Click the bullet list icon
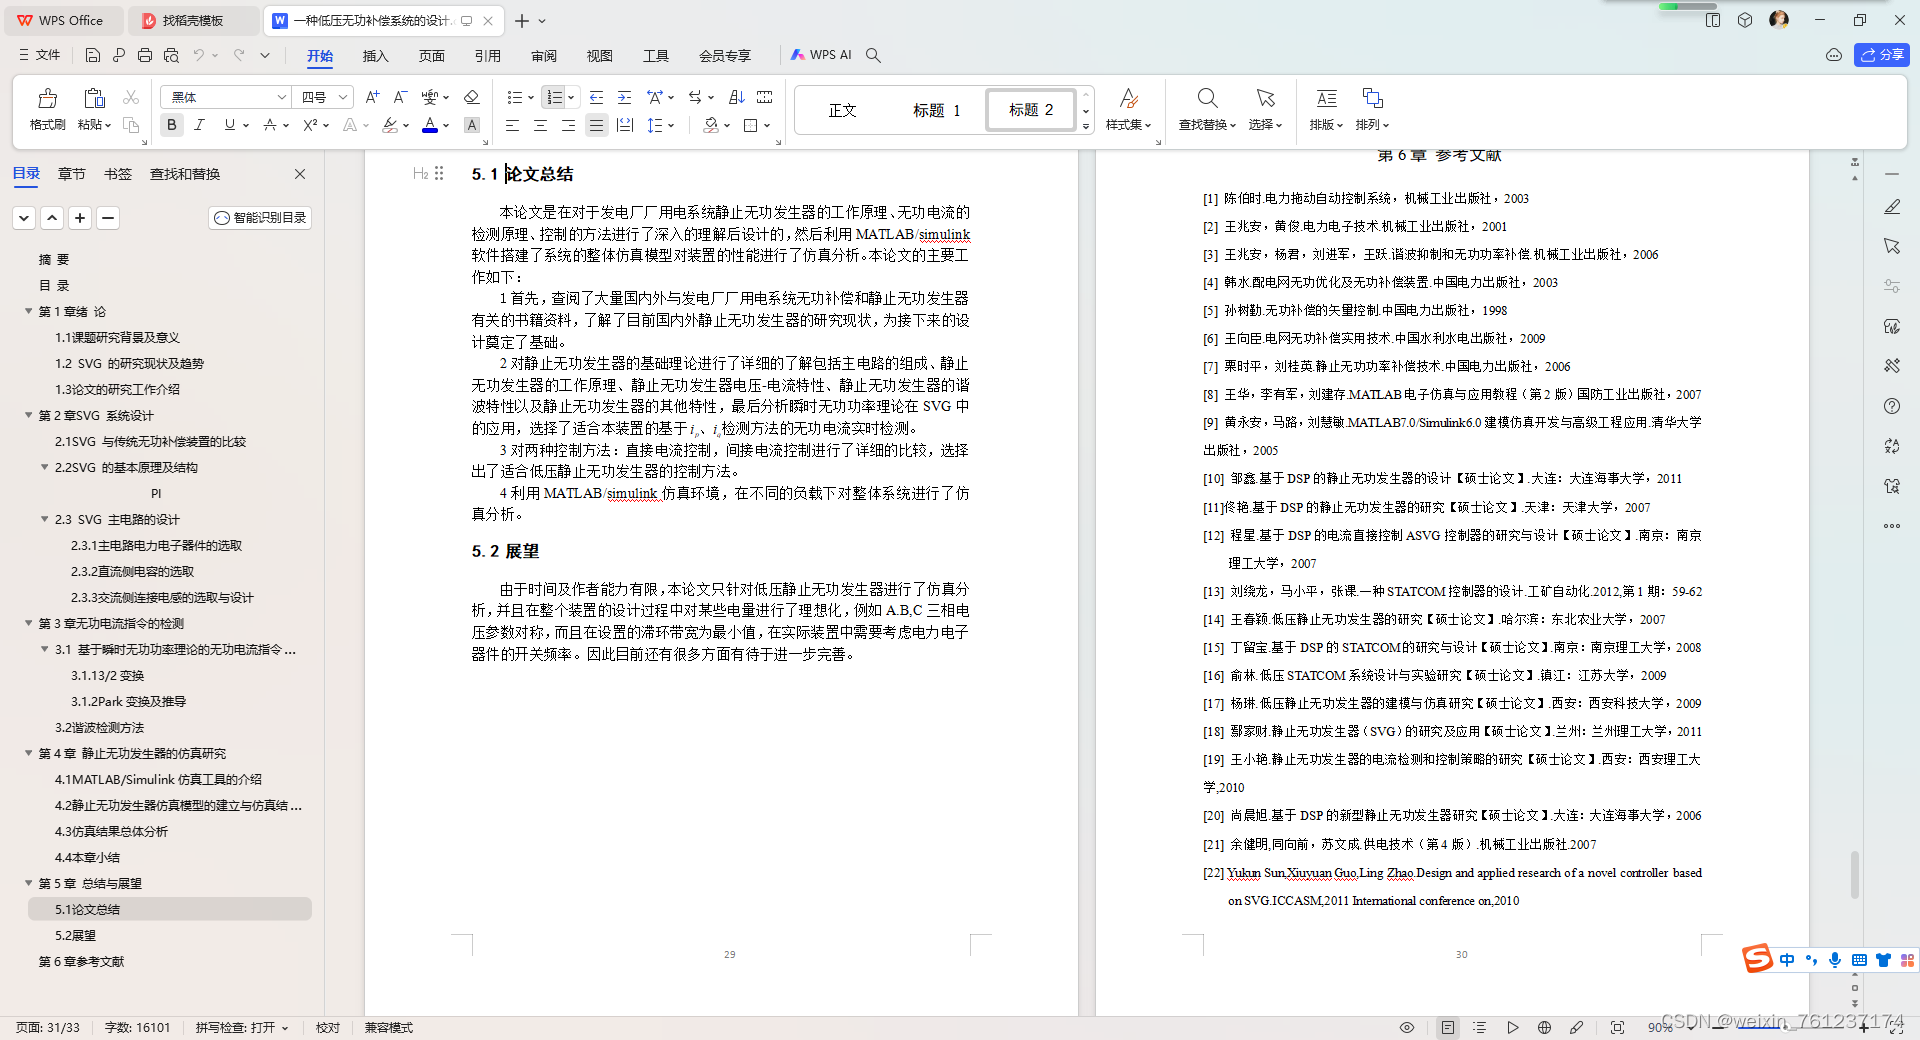The height and width of the screenshot is (1040, 1920). [515, 97]
